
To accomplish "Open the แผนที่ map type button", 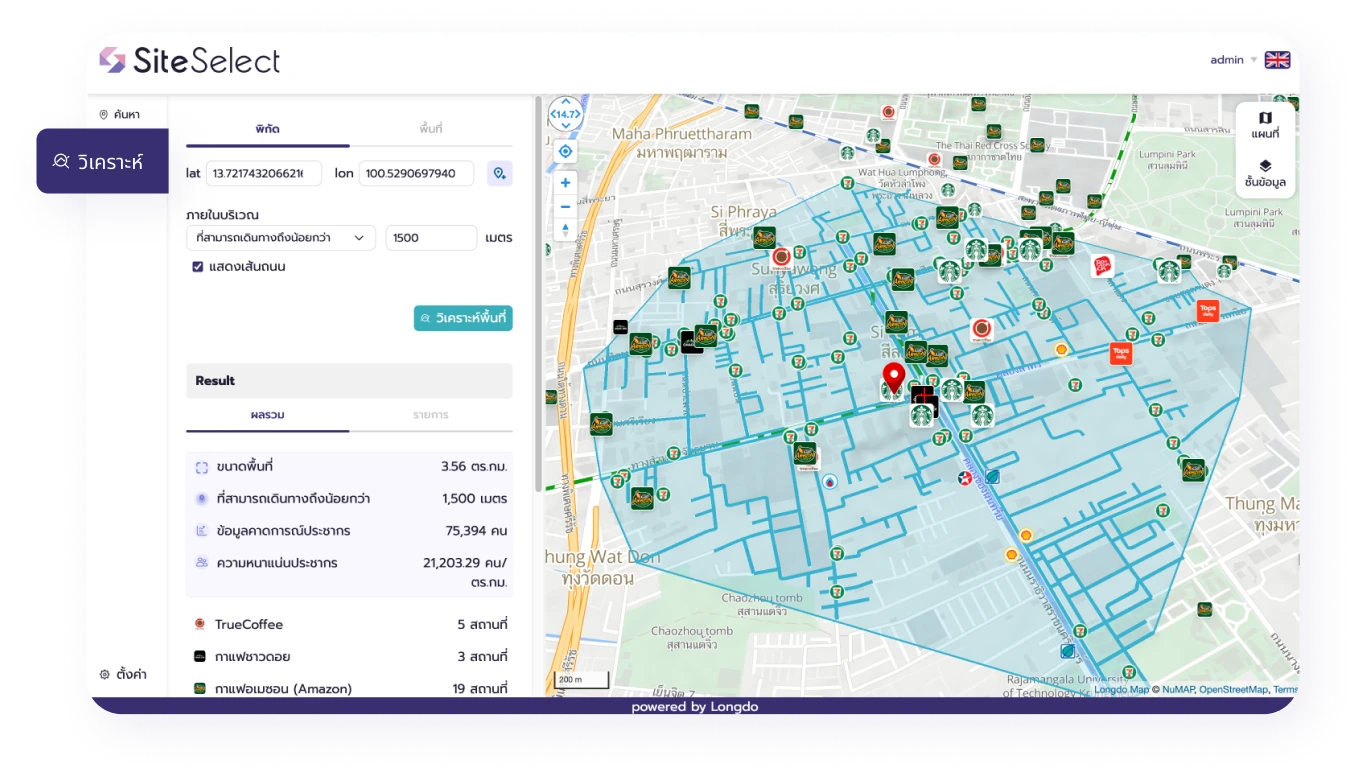I will coord(1265,126).
